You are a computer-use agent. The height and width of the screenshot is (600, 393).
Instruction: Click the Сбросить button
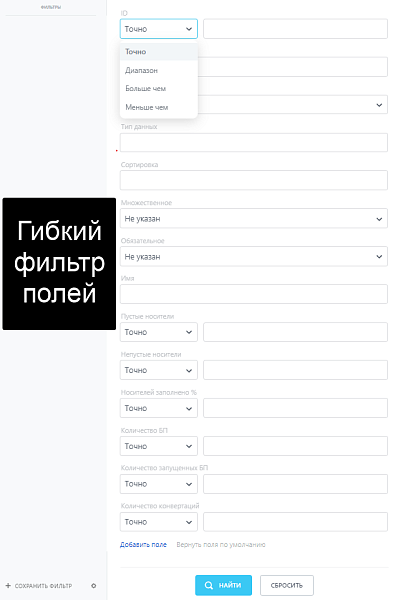point(287,585)
